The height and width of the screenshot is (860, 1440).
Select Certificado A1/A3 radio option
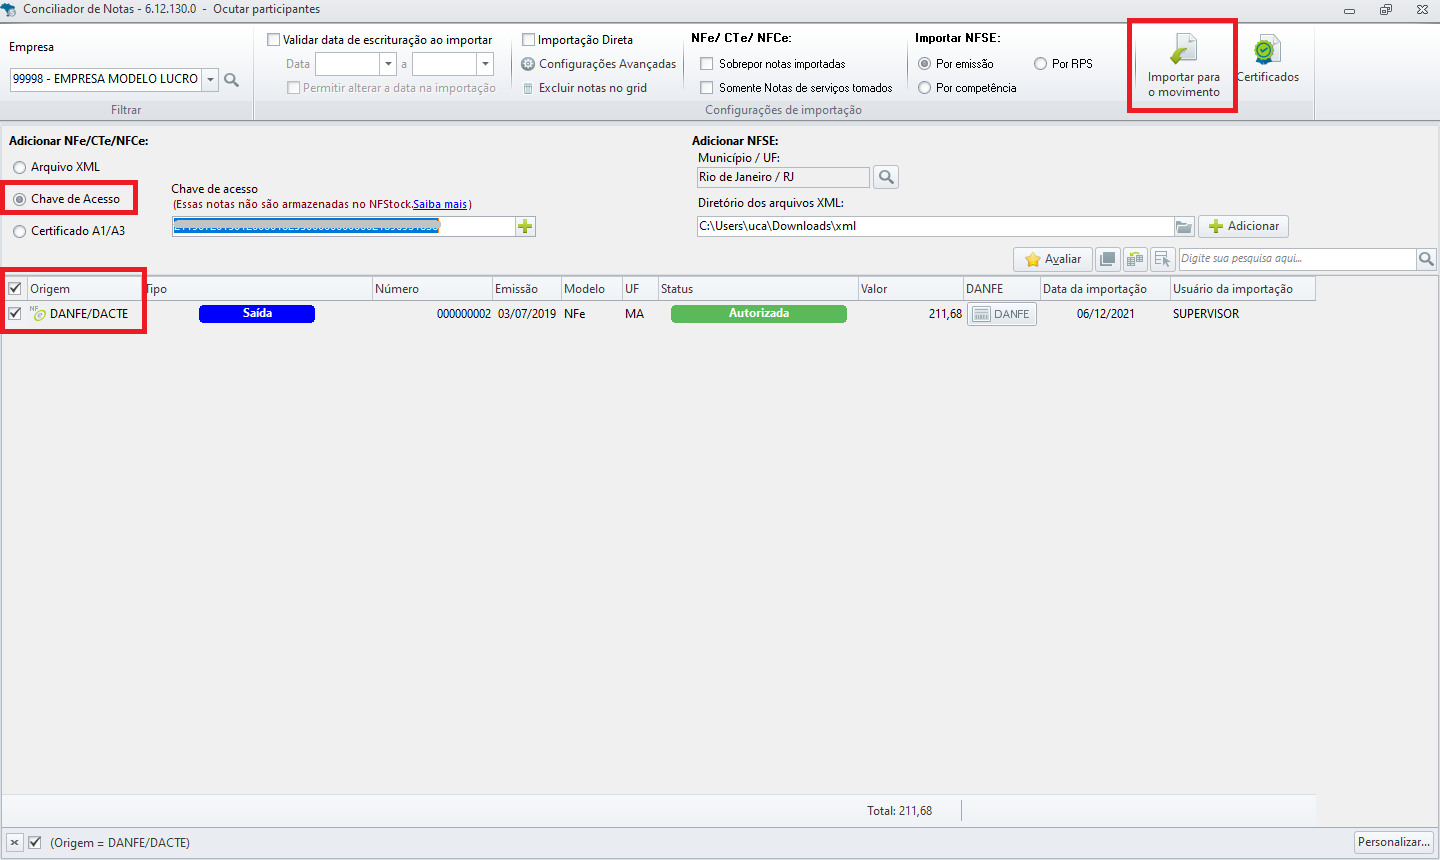[20, 231]
